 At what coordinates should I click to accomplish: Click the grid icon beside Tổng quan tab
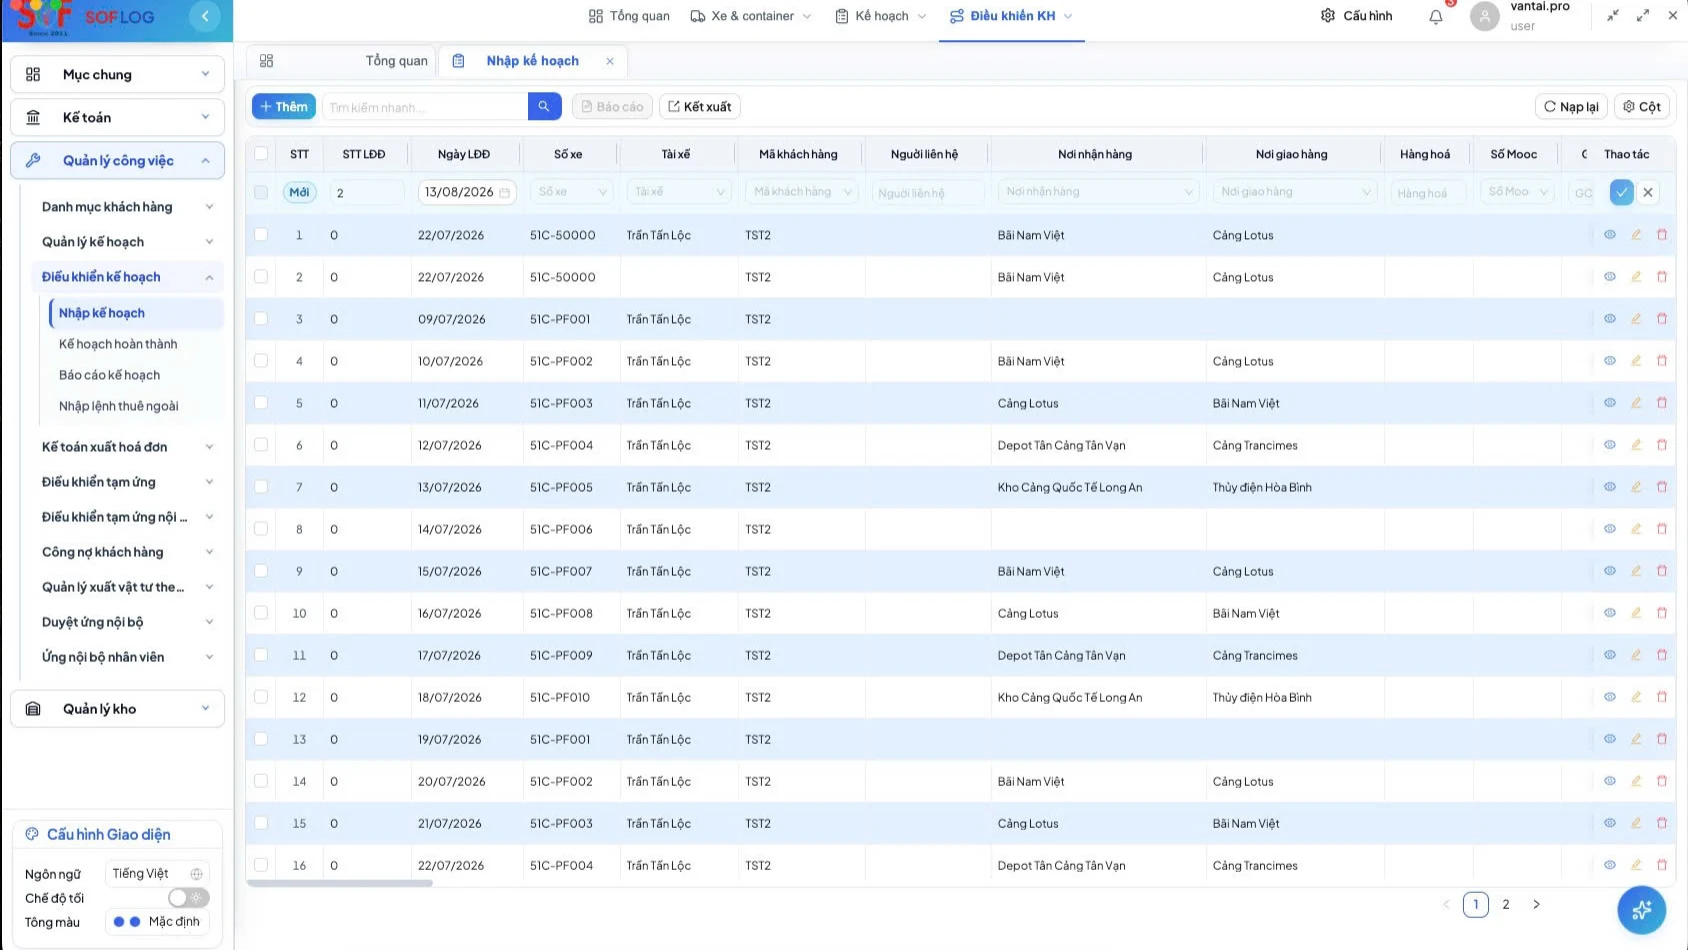point(266,61)
